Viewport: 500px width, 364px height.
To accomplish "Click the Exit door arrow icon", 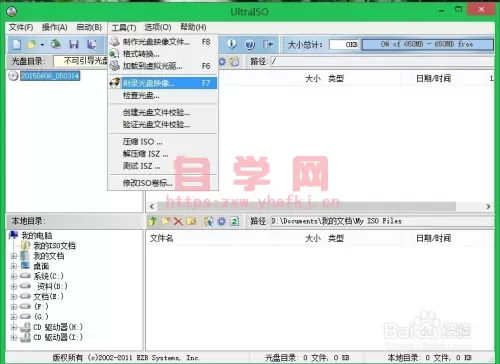I will (268, 44).
